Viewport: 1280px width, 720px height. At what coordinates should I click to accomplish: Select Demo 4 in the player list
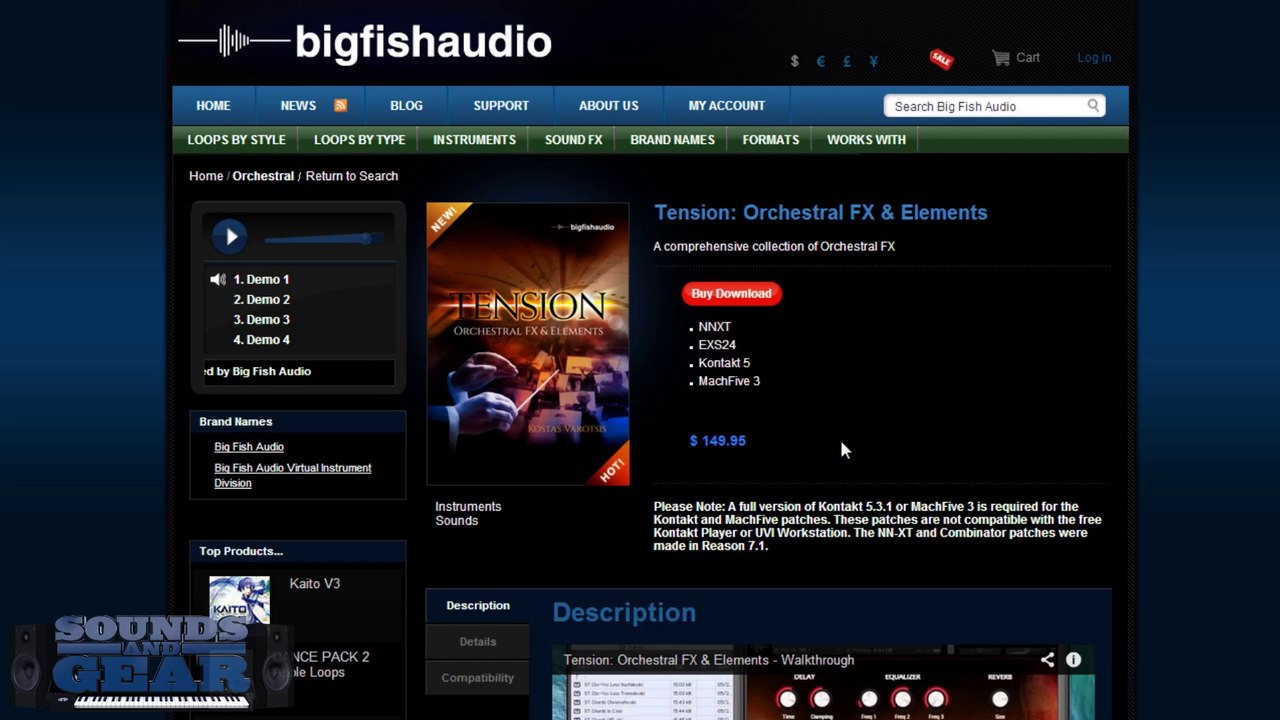click(x=261, y=339)
